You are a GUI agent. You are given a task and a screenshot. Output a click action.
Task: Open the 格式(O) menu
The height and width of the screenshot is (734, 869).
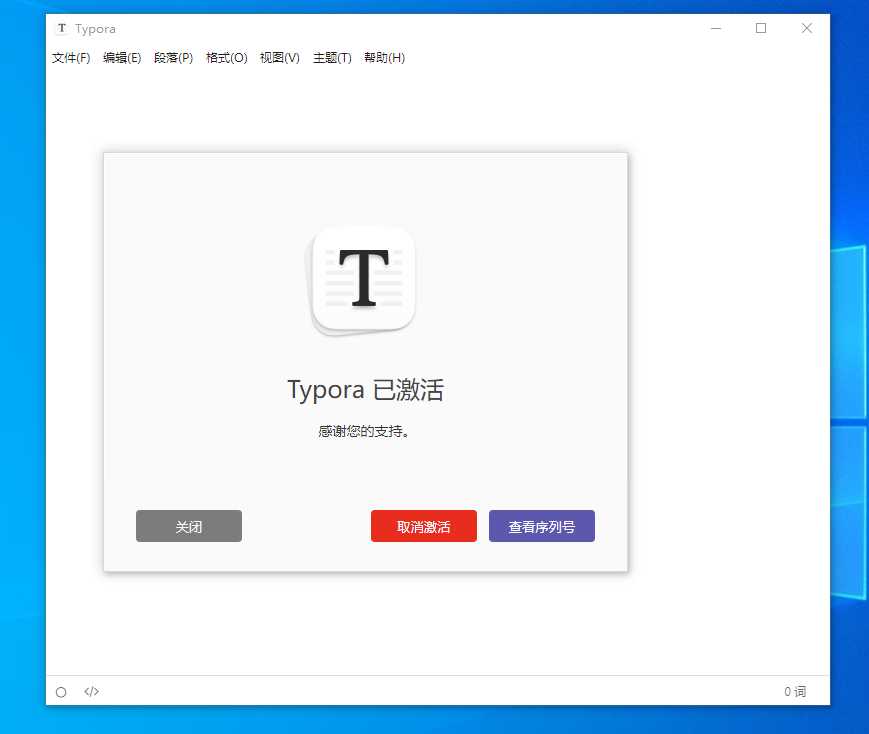(x=227, y=58)
